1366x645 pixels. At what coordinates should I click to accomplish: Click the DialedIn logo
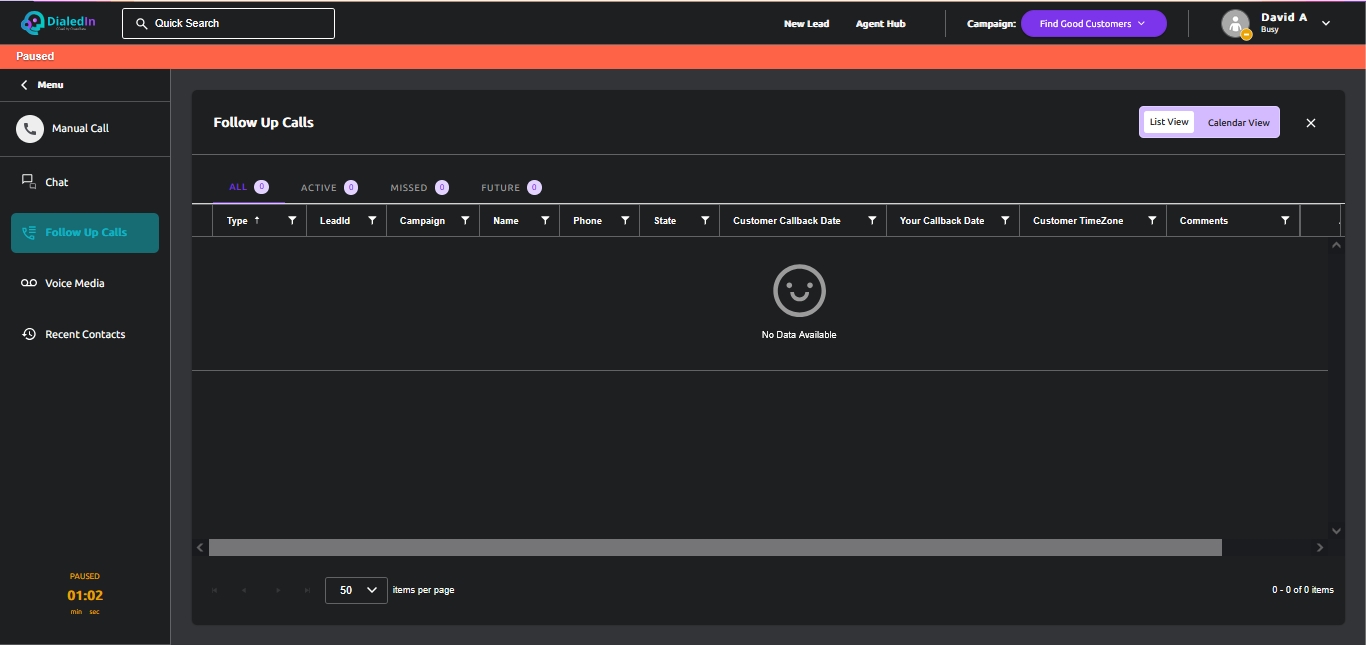tap(59, 23)
